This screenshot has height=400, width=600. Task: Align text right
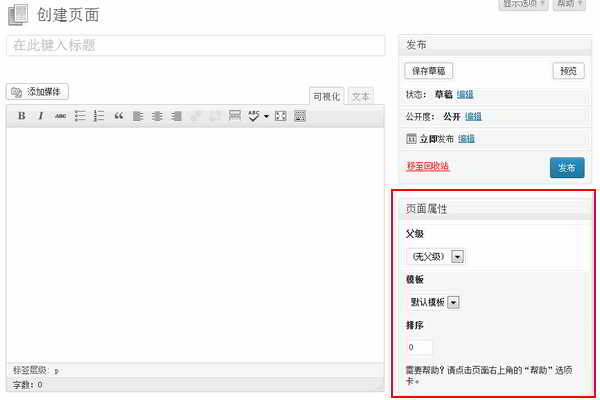(176, 116)
